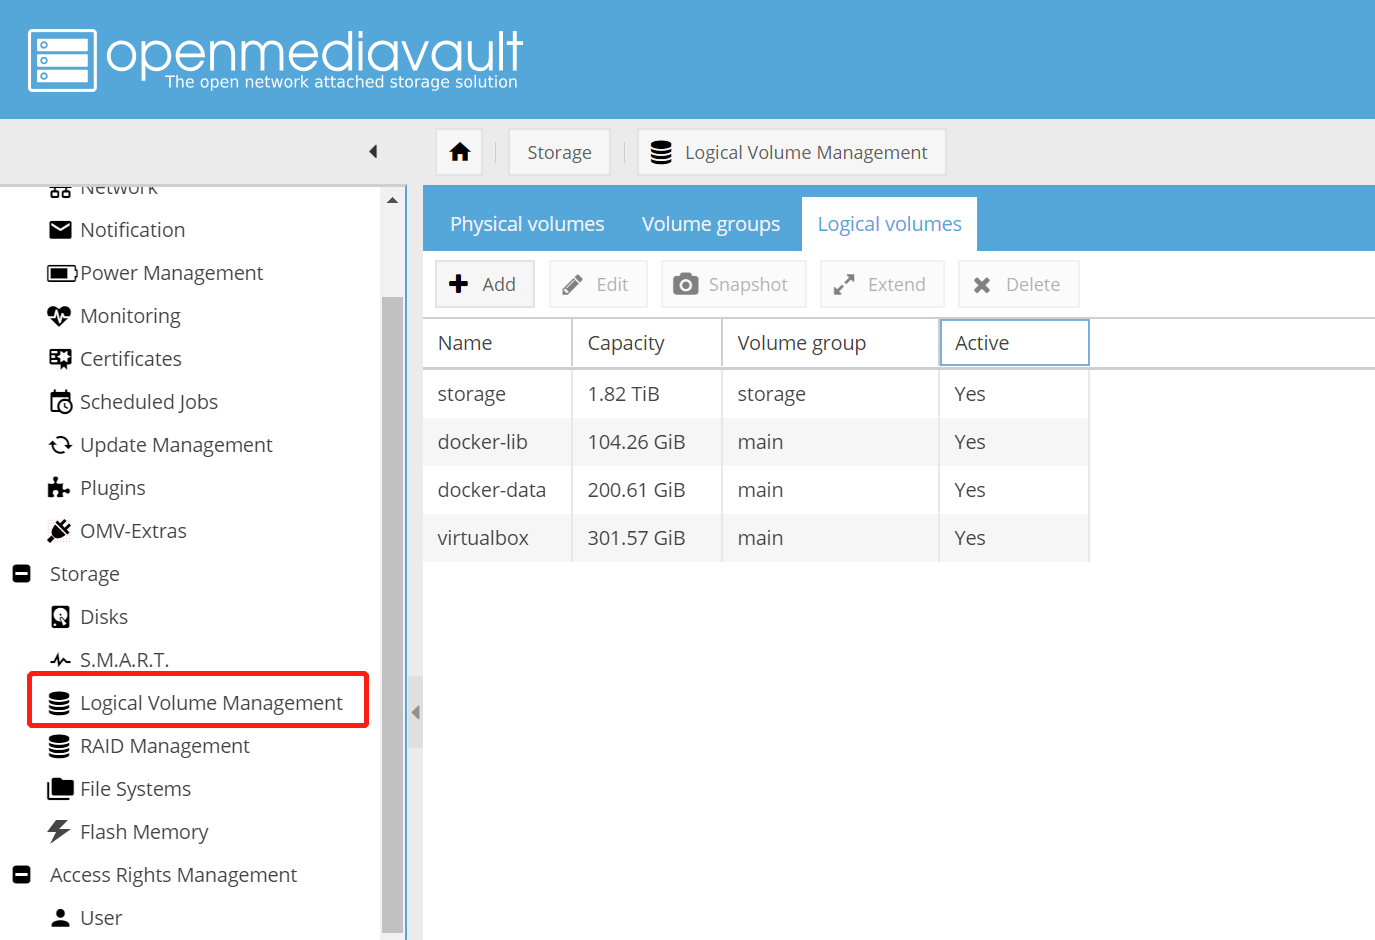Click the pencil icon on Edit
Image resolution: width=1375 pixels, height=940 pixels.
[573, 285]
